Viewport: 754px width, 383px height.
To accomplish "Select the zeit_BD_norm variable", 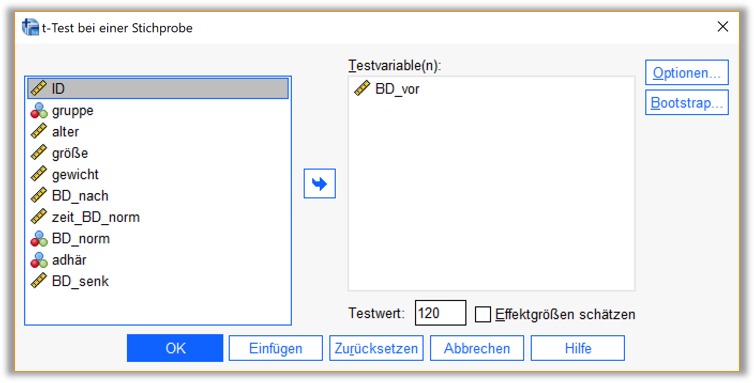I will pos(158,217).
